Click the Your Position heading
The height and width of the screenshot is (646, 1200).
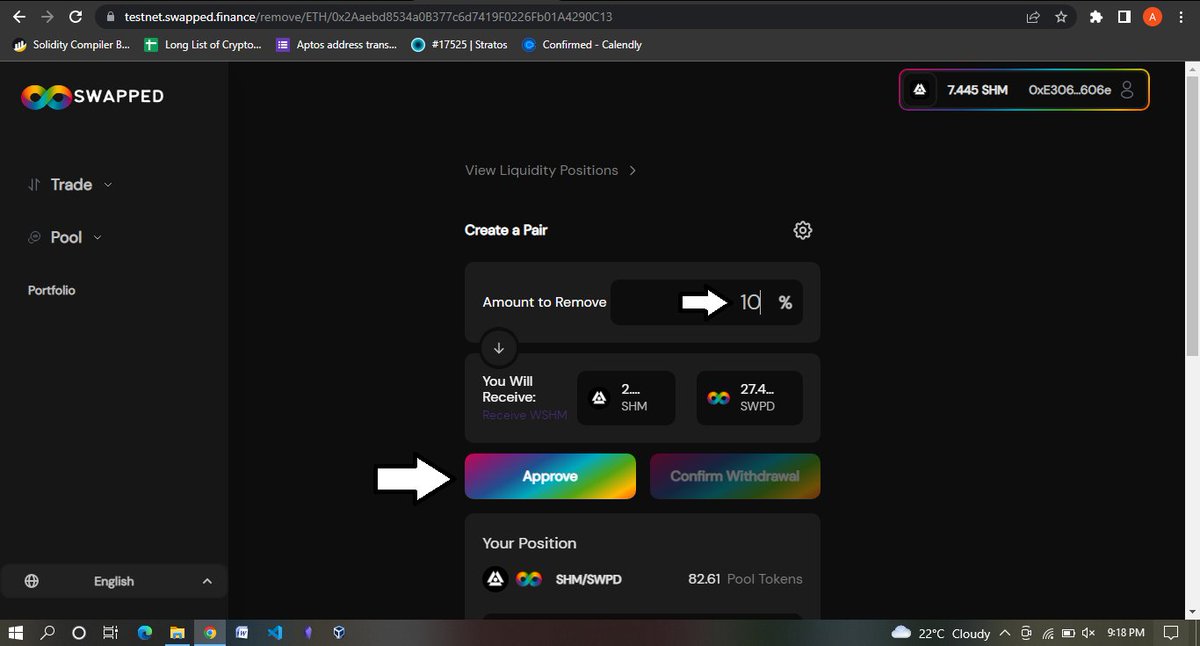tap(529, 543)
